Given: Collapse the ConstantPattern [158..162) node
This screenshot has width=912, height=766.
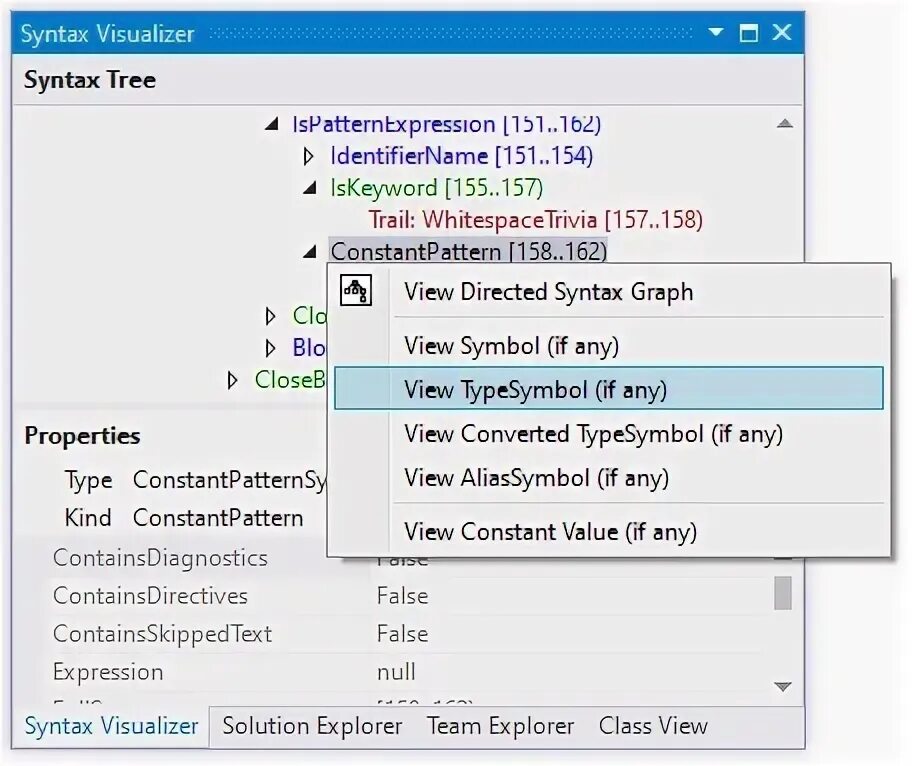Looking at the screenshot, I should (x=310, y=251).
